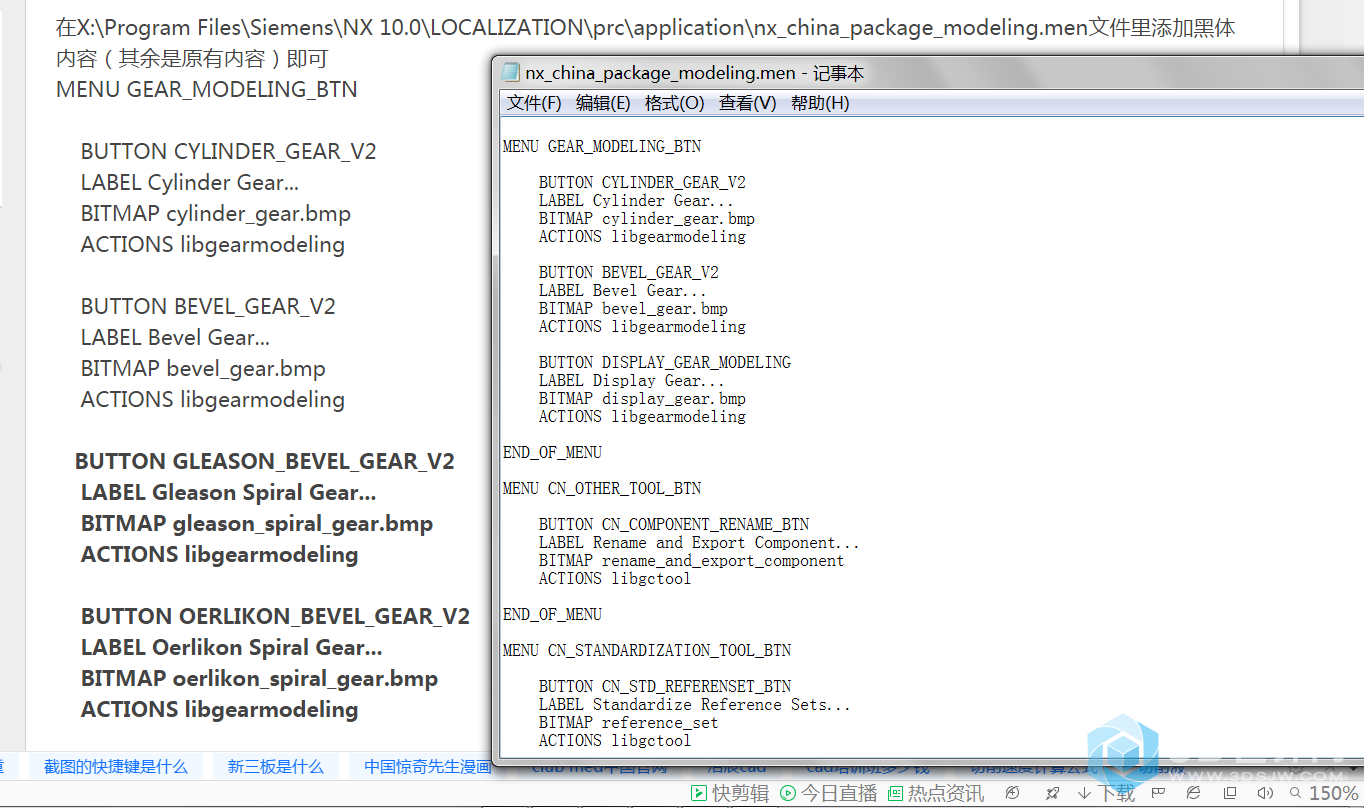This screenshot has width=1370, height=808.
Task: Click webpage line BUTTON BEVEL_GEAR_V2
Action: coord(208,306)
